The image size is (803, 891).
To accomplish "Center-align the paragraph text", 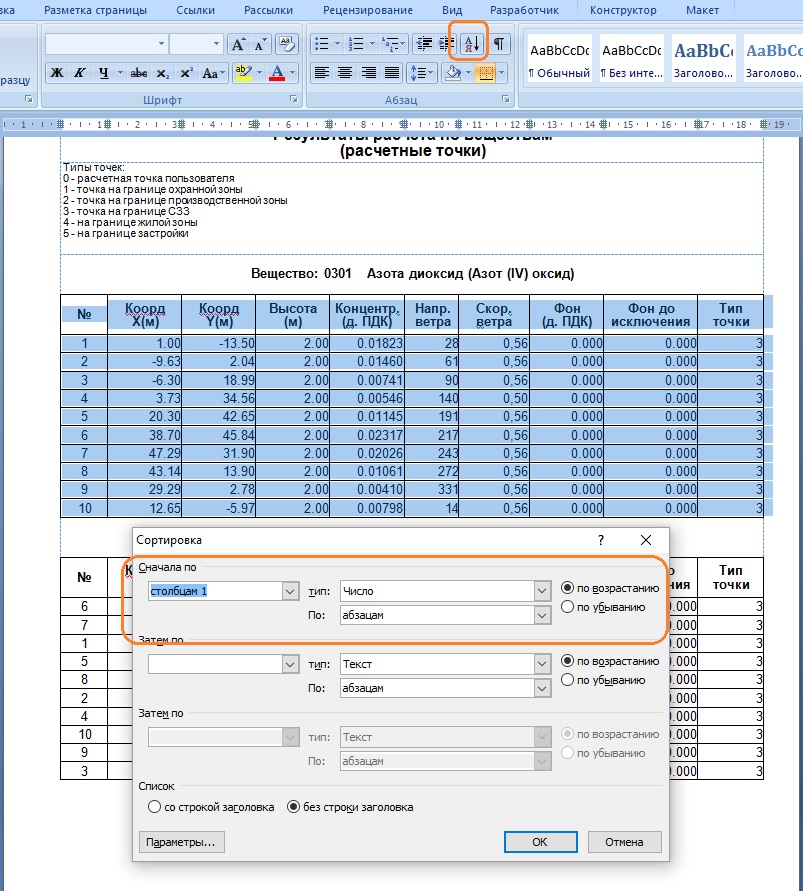I will [345, 73].
